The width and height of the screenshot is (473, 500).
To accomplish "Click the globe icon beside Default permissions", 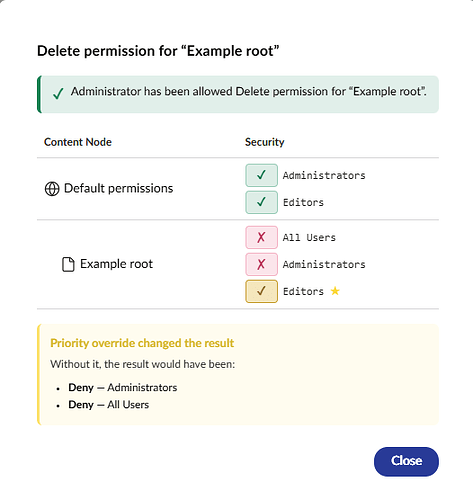I will pyautogui.click(x=52, y=189).
